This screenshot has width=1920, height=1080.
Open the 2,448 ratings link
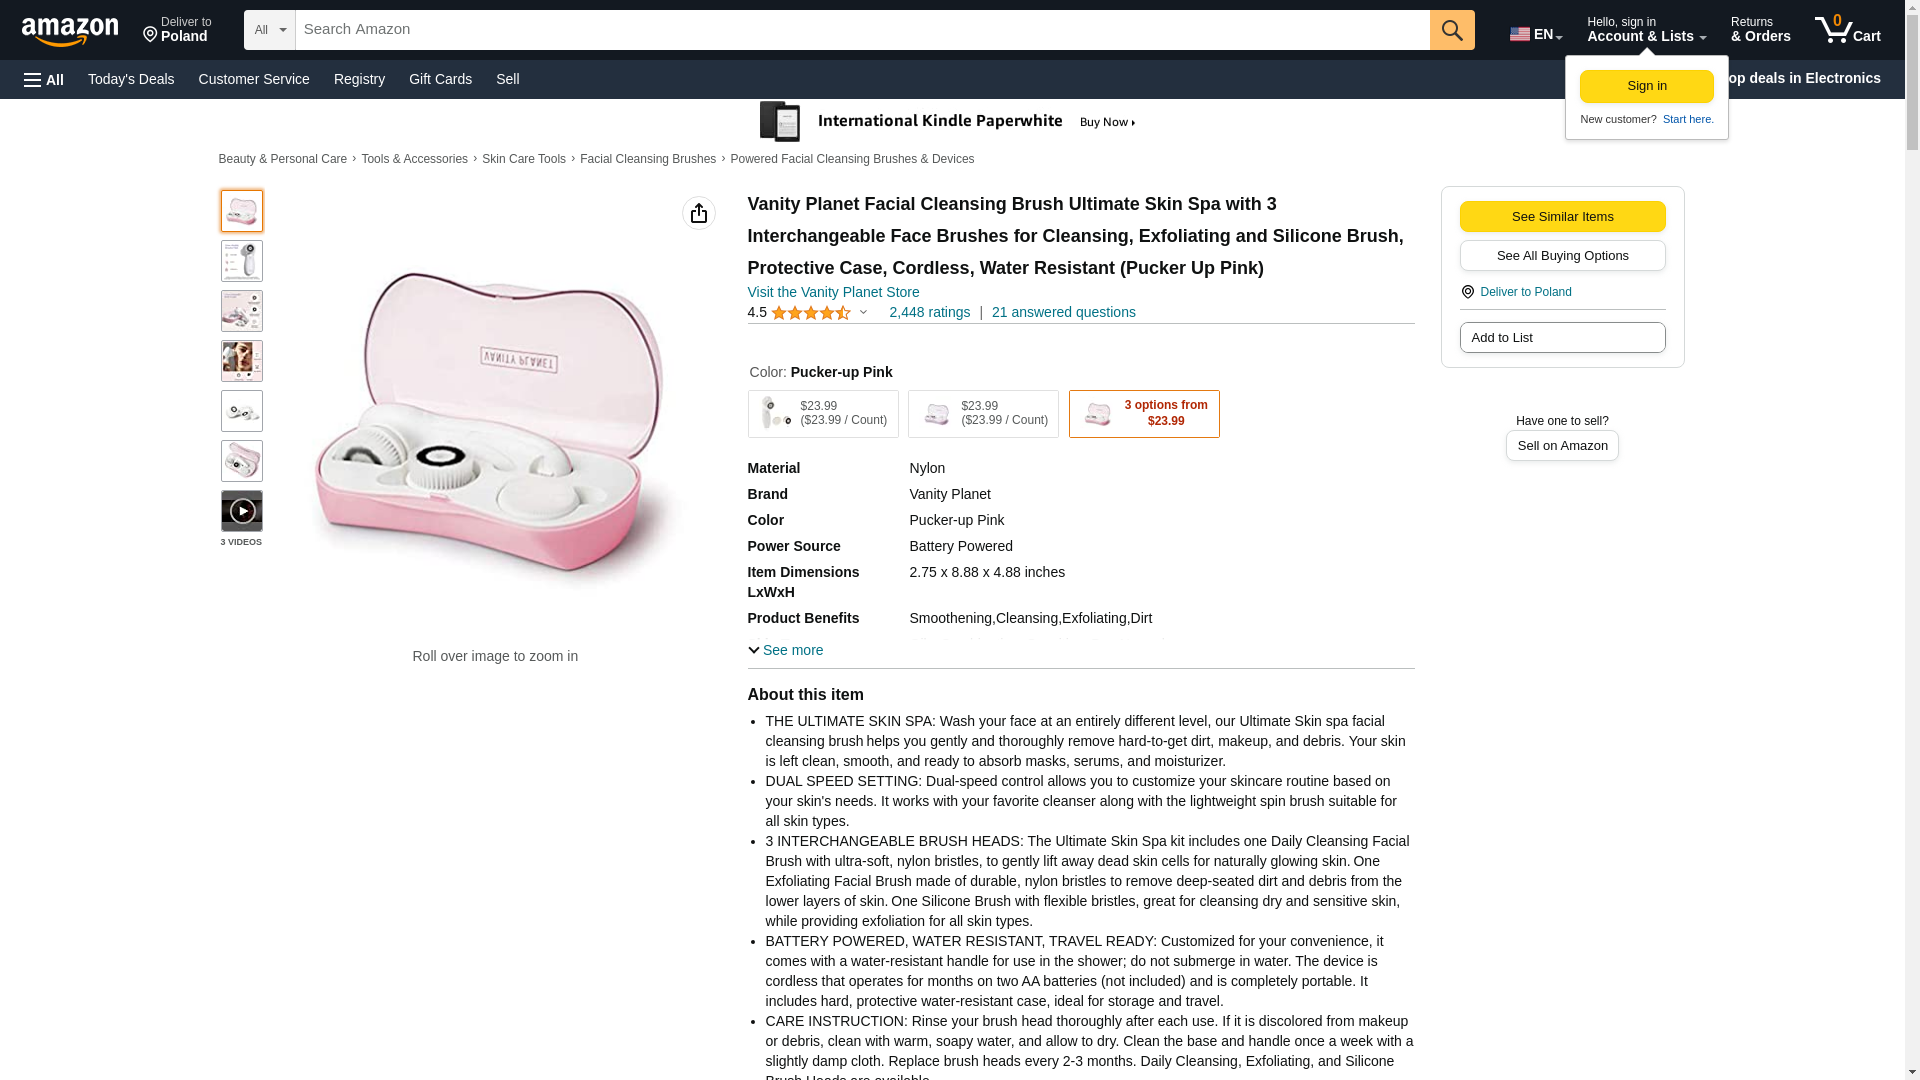pyautogui.click(x=929, y=312)
